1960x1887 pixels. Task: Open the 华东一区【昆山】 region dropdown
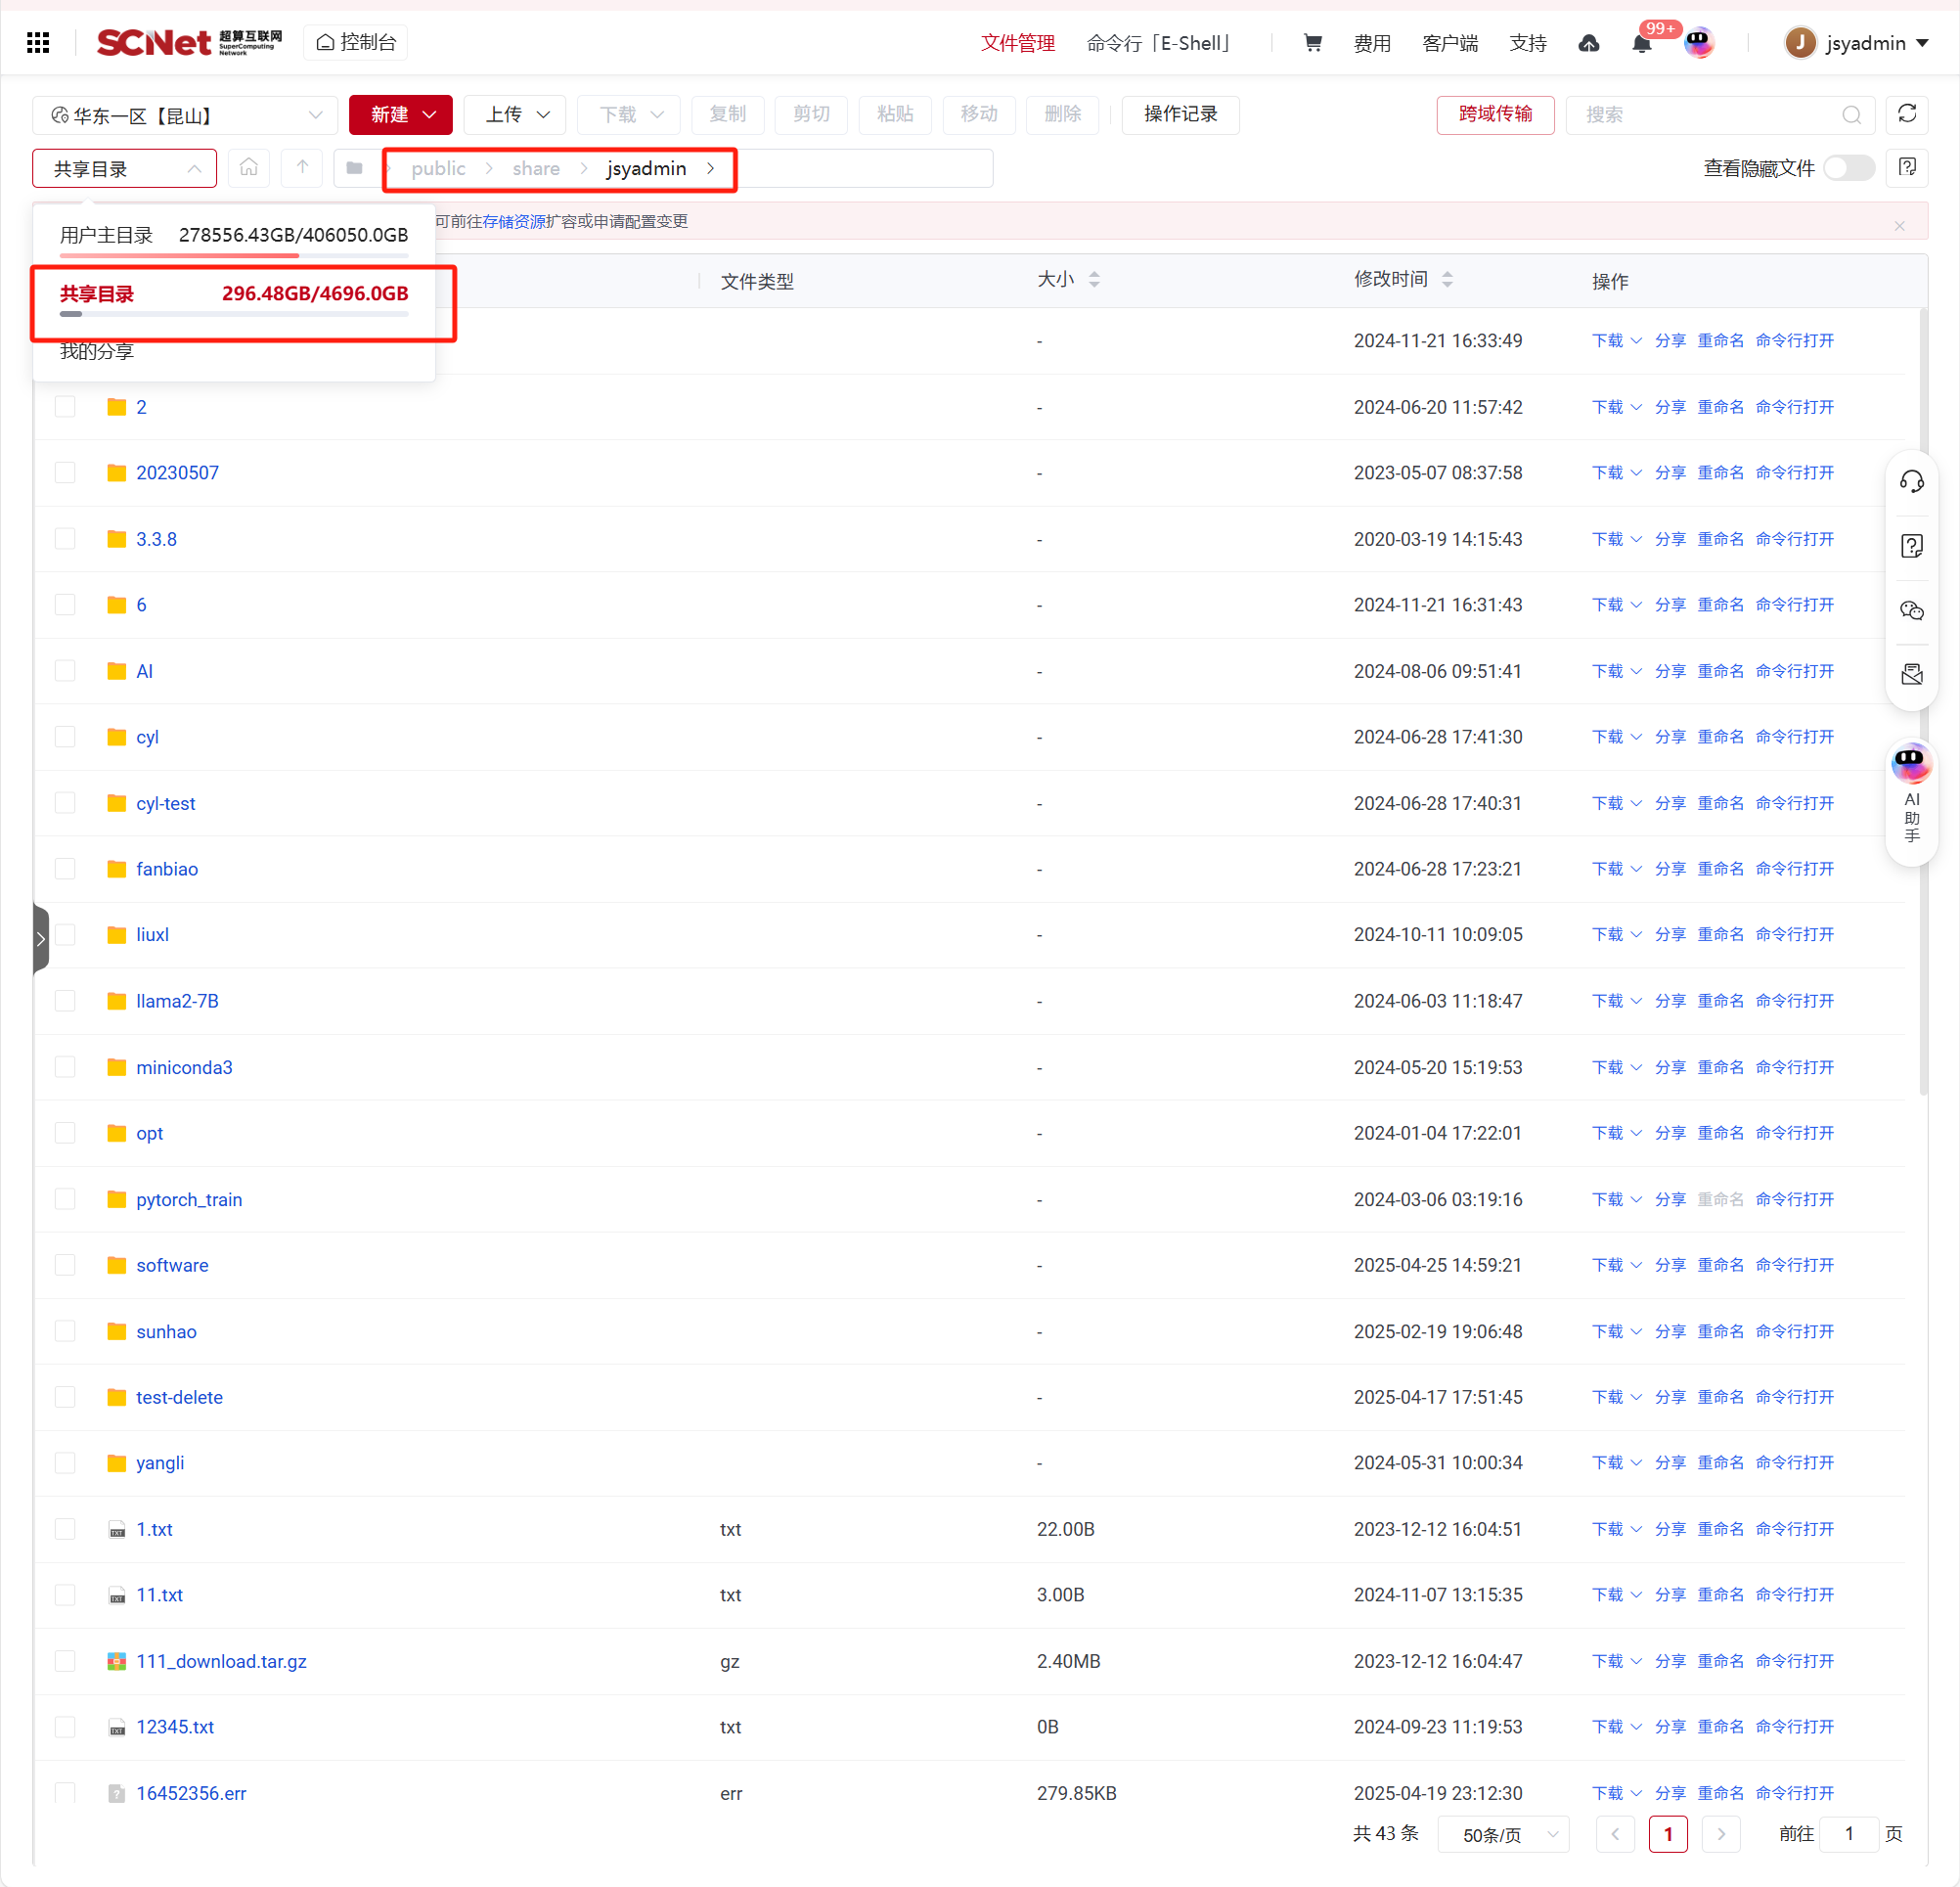click(186, 115)
